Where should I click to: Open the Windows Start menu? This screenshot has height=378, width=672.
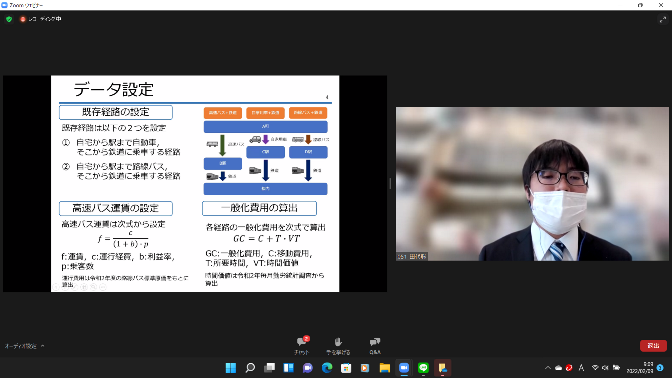click(x=231, y=368)
